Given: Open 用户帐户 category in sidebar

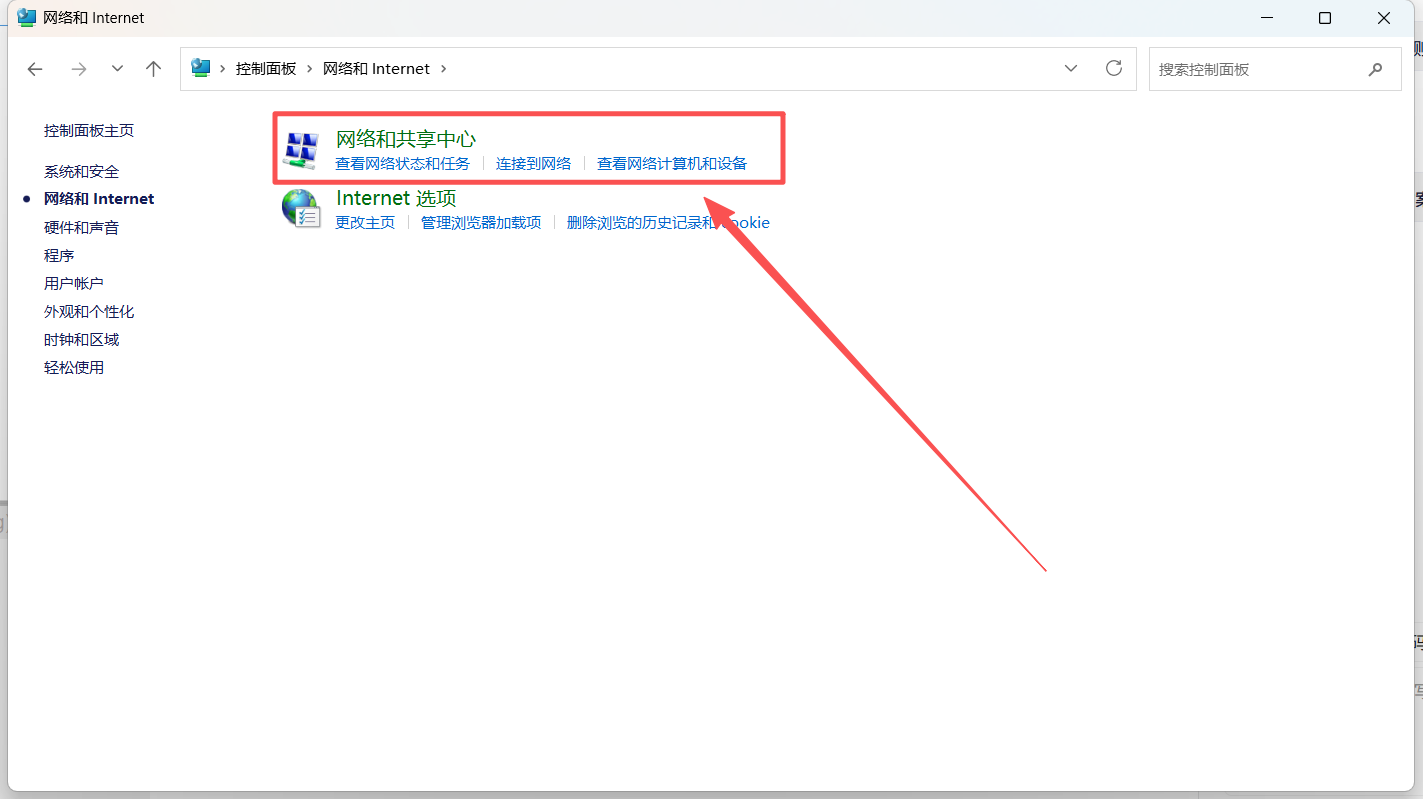Looking at the screenshot, I should [74, 284].
